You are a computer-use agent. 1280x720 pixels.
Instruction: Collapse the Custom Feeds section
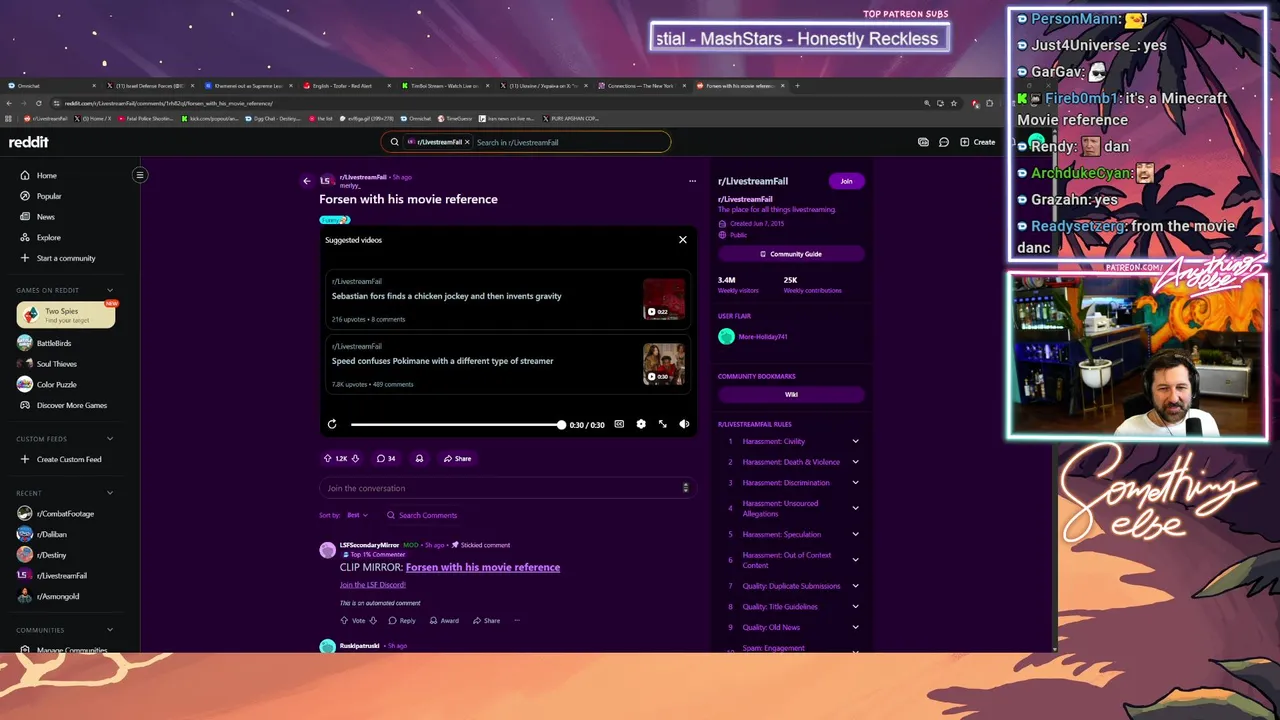click(110, 439)
